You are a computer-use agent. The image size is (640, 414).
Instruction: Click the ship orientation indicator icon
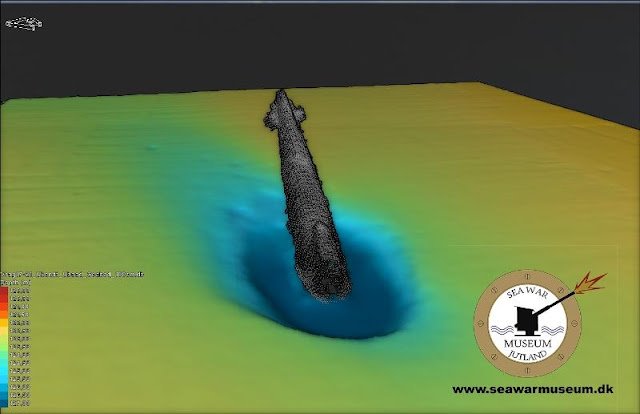pos(23,21)
